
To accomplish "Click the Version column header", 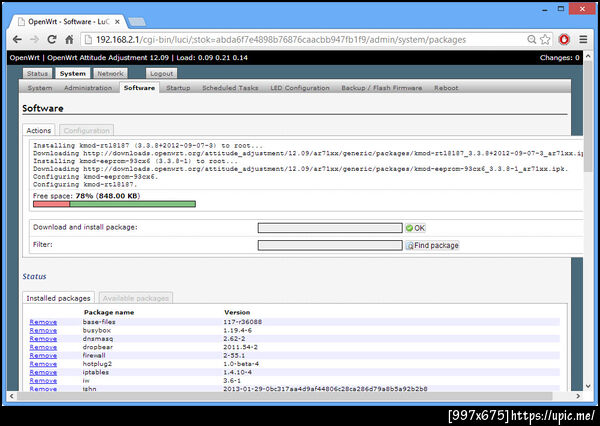I will pos(237,312).
